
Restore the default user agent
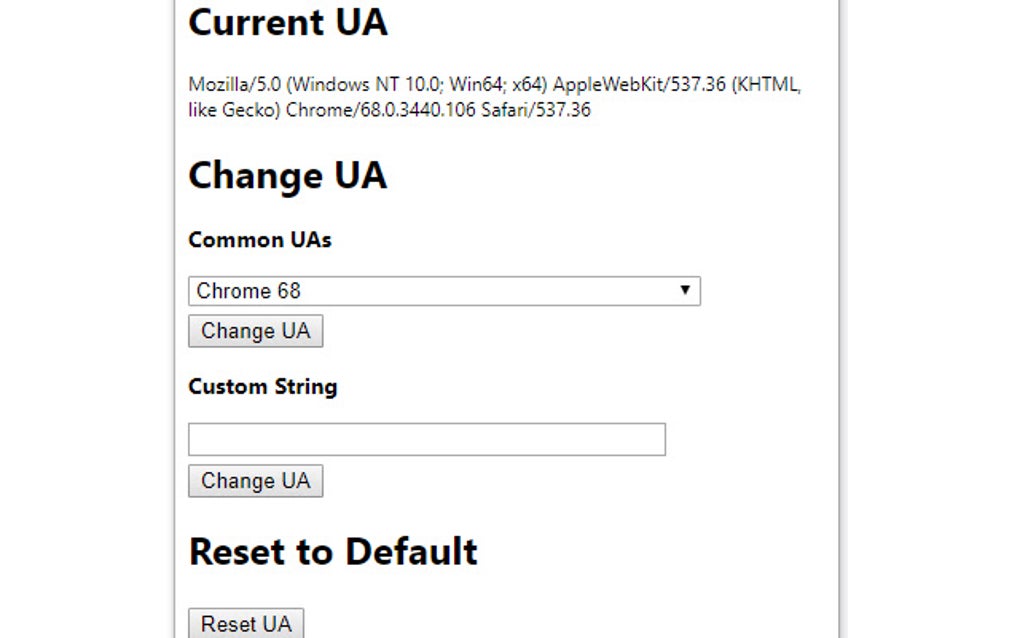(245, 622)
